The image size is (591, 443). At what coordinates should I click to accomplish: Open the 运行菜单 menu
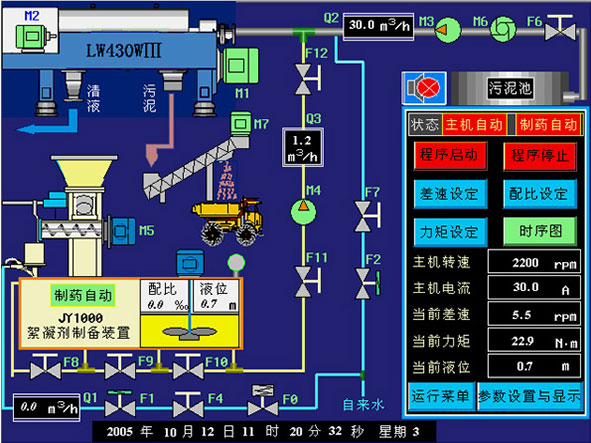tap(441, 396)
